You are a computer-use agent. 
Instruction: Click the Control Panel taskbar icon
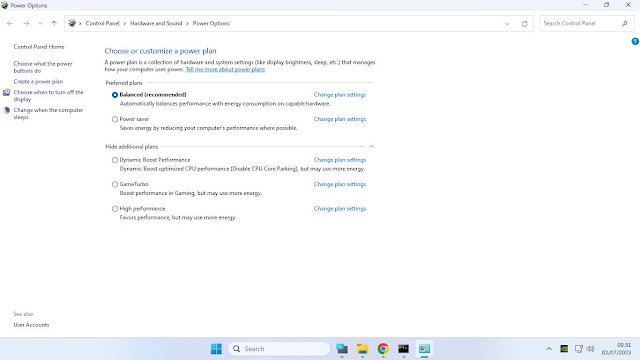coord(424,349)
